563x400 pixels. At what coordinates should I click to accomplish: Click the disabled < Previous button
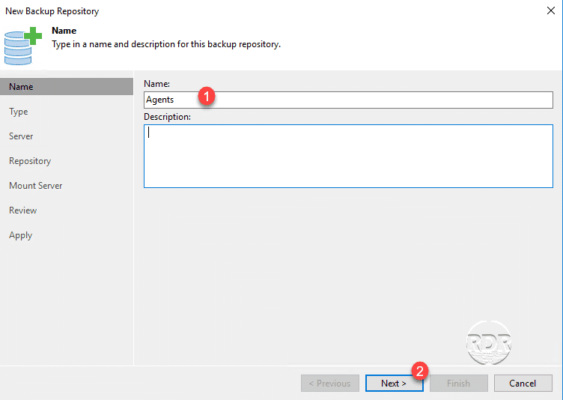click(330, 383)
